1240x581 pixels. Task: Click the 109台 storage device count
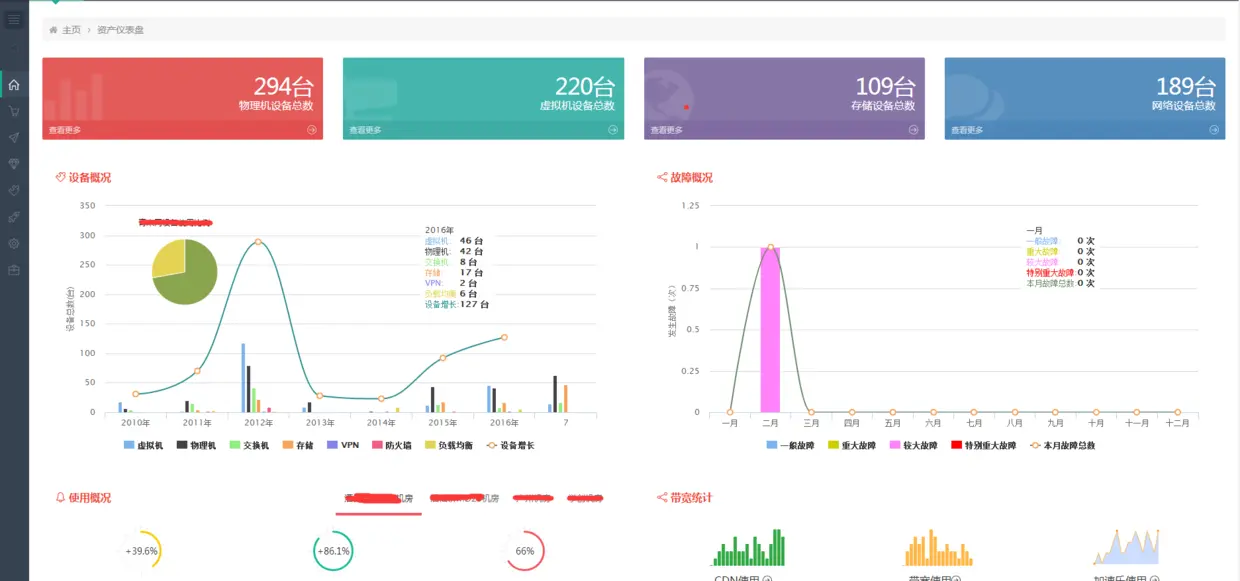pos(885,87)
